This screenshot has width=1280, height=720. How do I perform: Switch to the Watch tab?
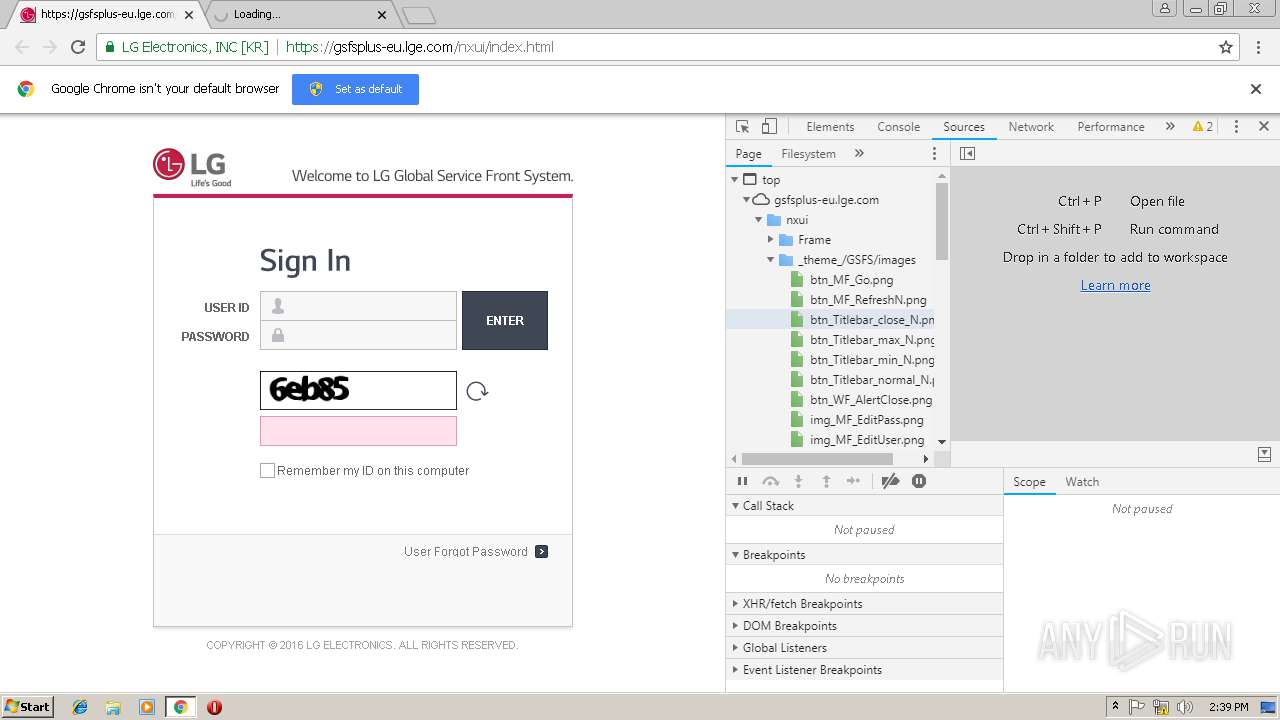[1082, 482]
